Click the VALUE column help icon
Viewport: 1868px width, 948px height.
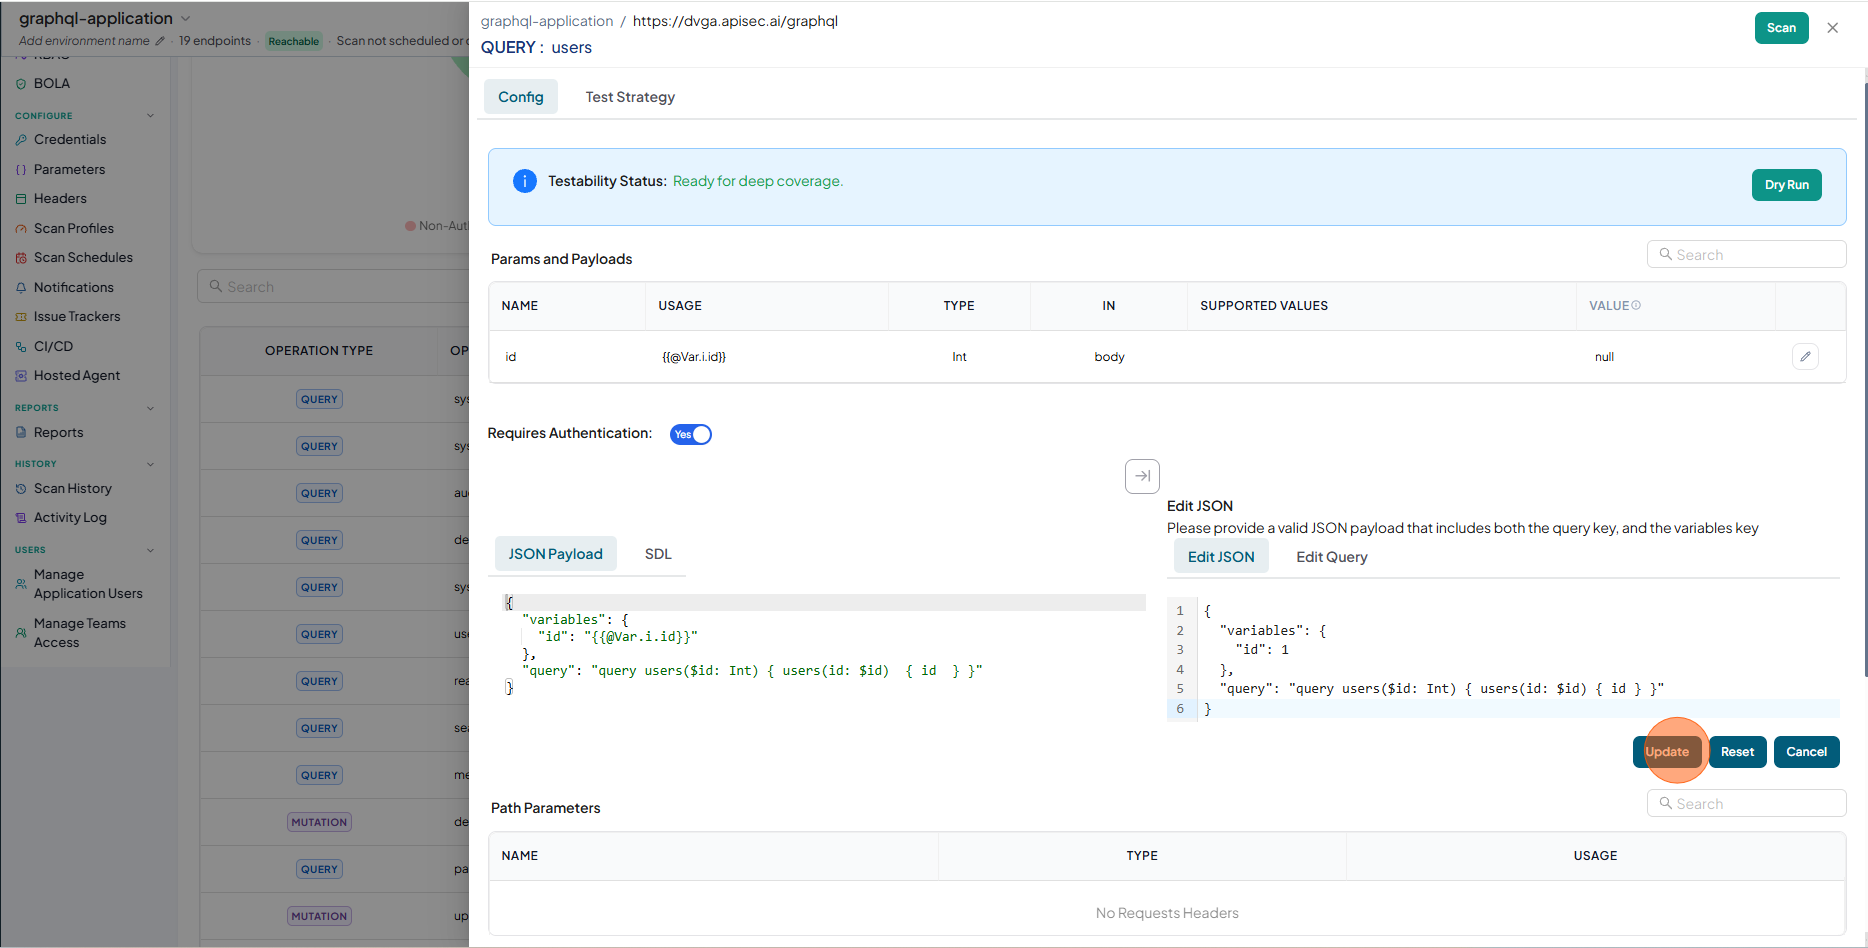tap(1636, 306)
